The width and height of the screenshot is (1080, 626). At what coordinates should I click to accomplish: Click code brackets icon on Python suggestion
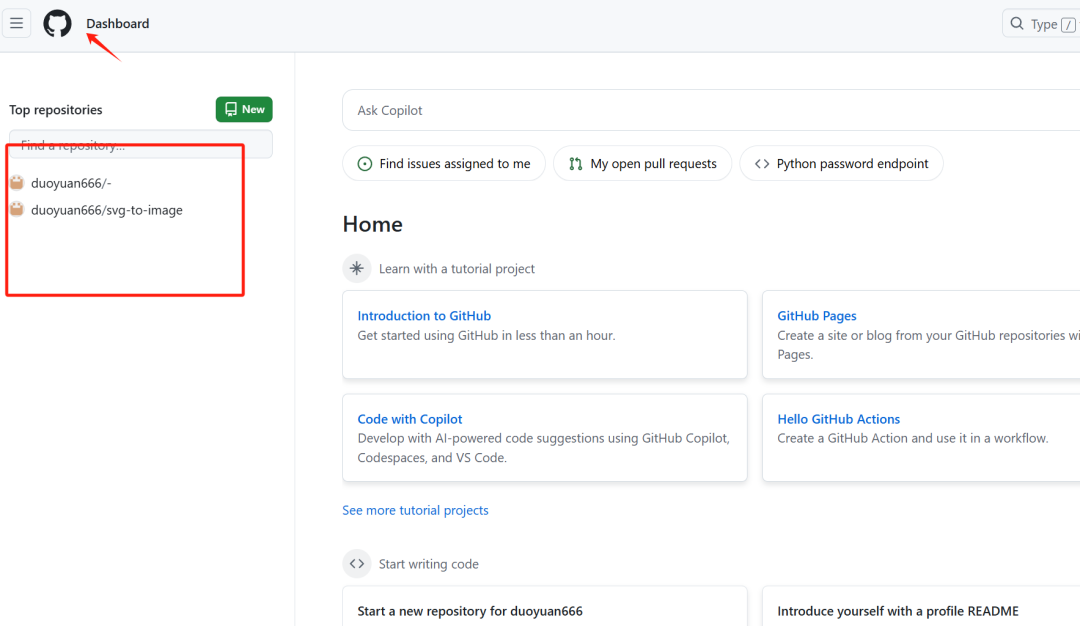pos(762,164)
